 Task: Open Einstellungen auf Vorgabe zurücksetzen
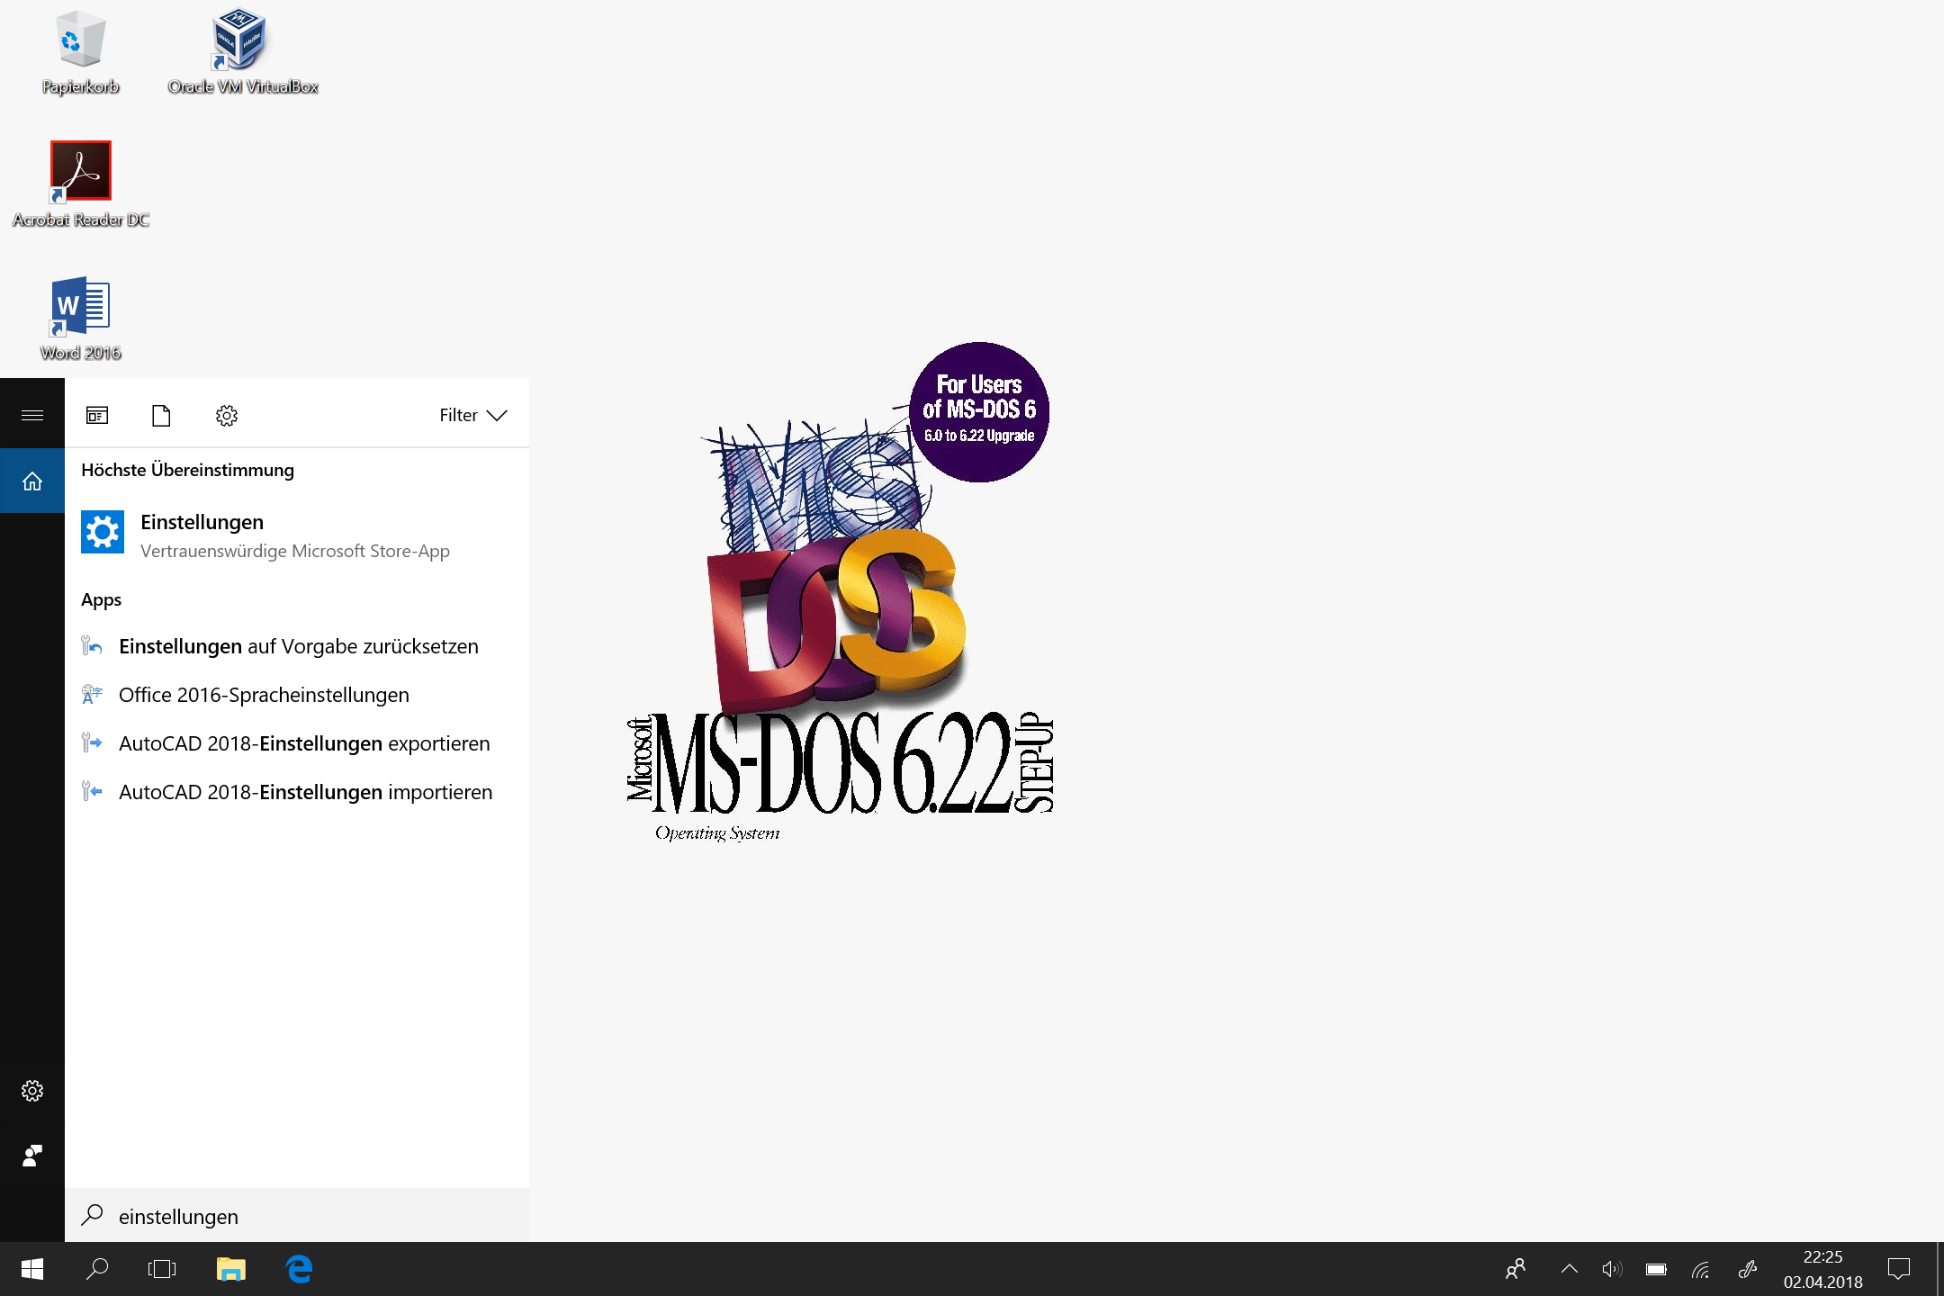click(x=297, y=646)
